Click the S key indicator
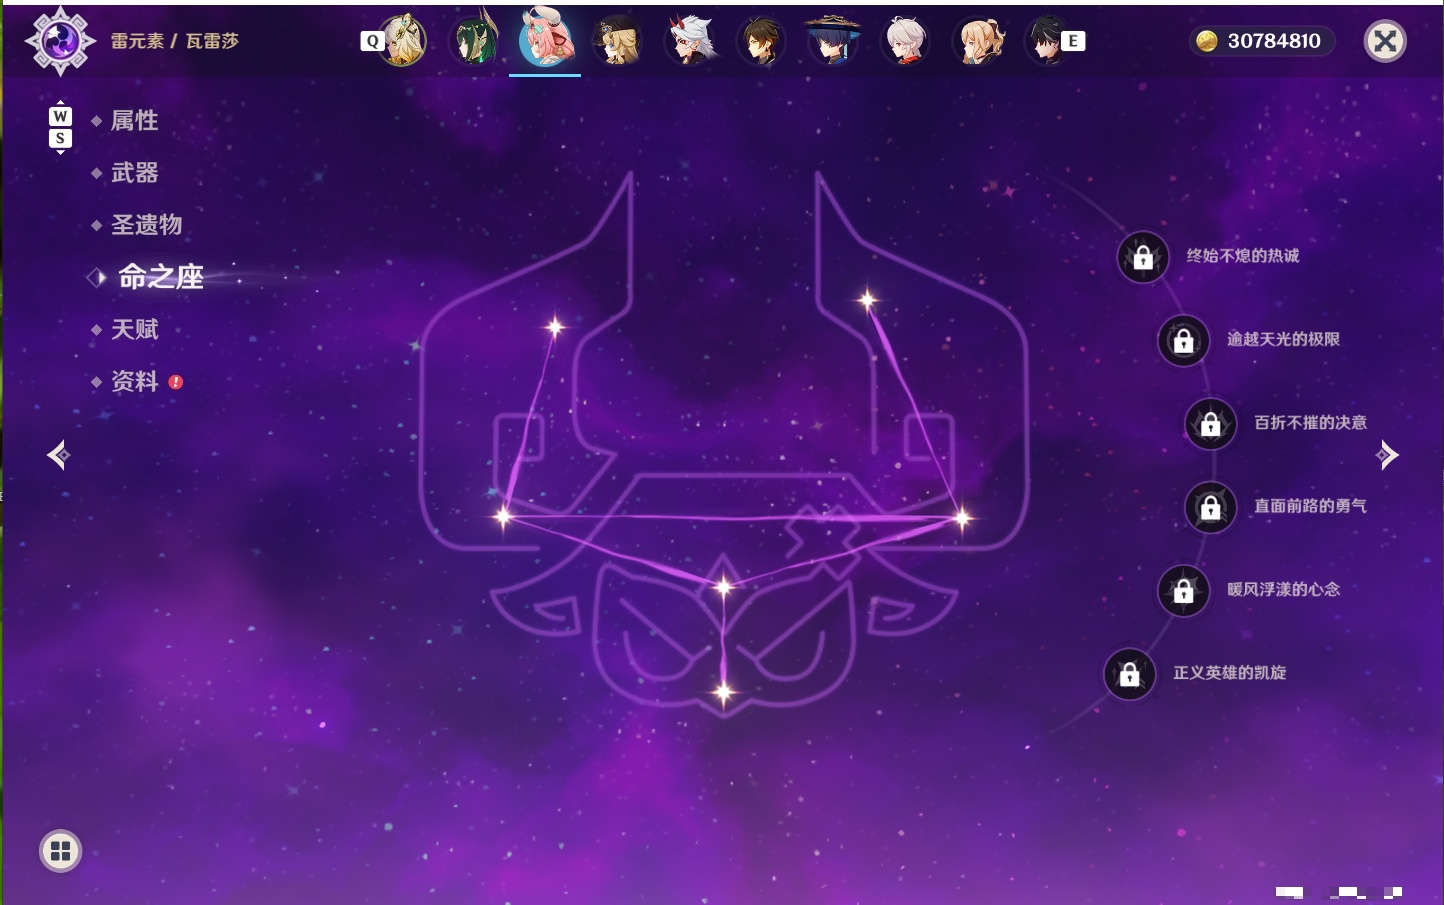 pos(60,138)
